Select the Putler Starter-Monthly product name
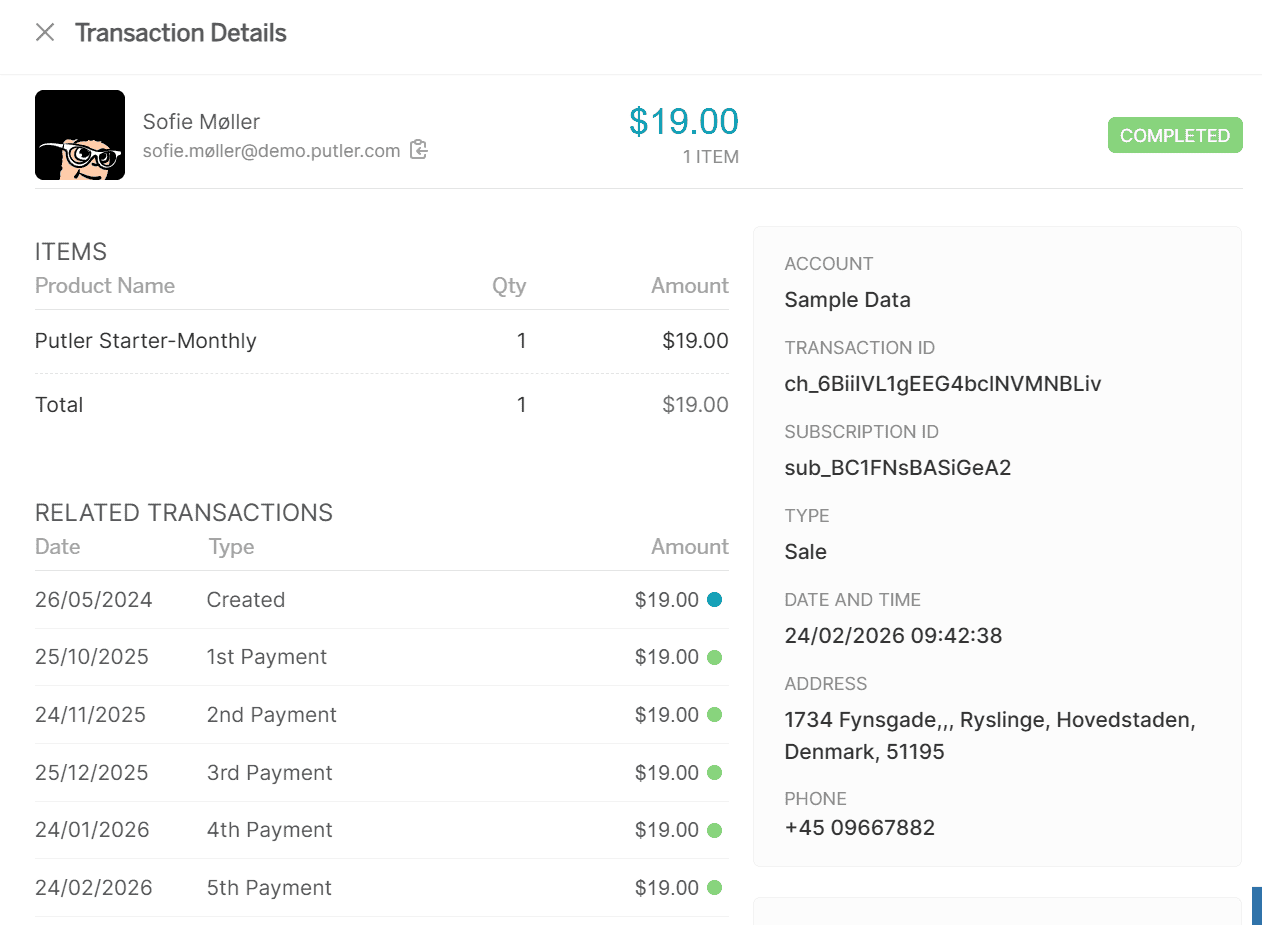Viewport: 1262px width, 925px height. [145, 340]
